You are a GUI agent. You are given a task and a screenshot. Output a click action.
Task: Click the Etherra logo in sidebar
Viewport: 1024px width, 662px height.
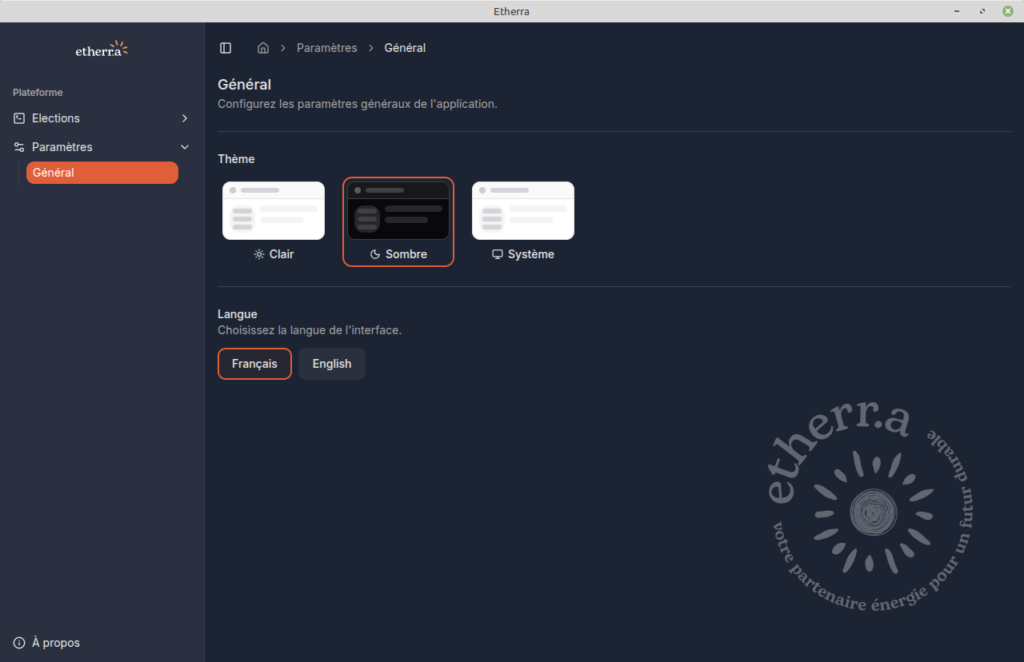102,49
